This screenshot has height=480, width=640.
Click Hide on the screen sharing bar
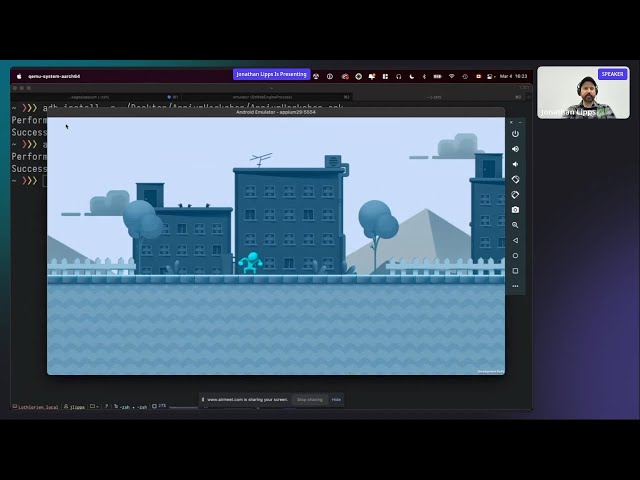[x=336, y=400]
